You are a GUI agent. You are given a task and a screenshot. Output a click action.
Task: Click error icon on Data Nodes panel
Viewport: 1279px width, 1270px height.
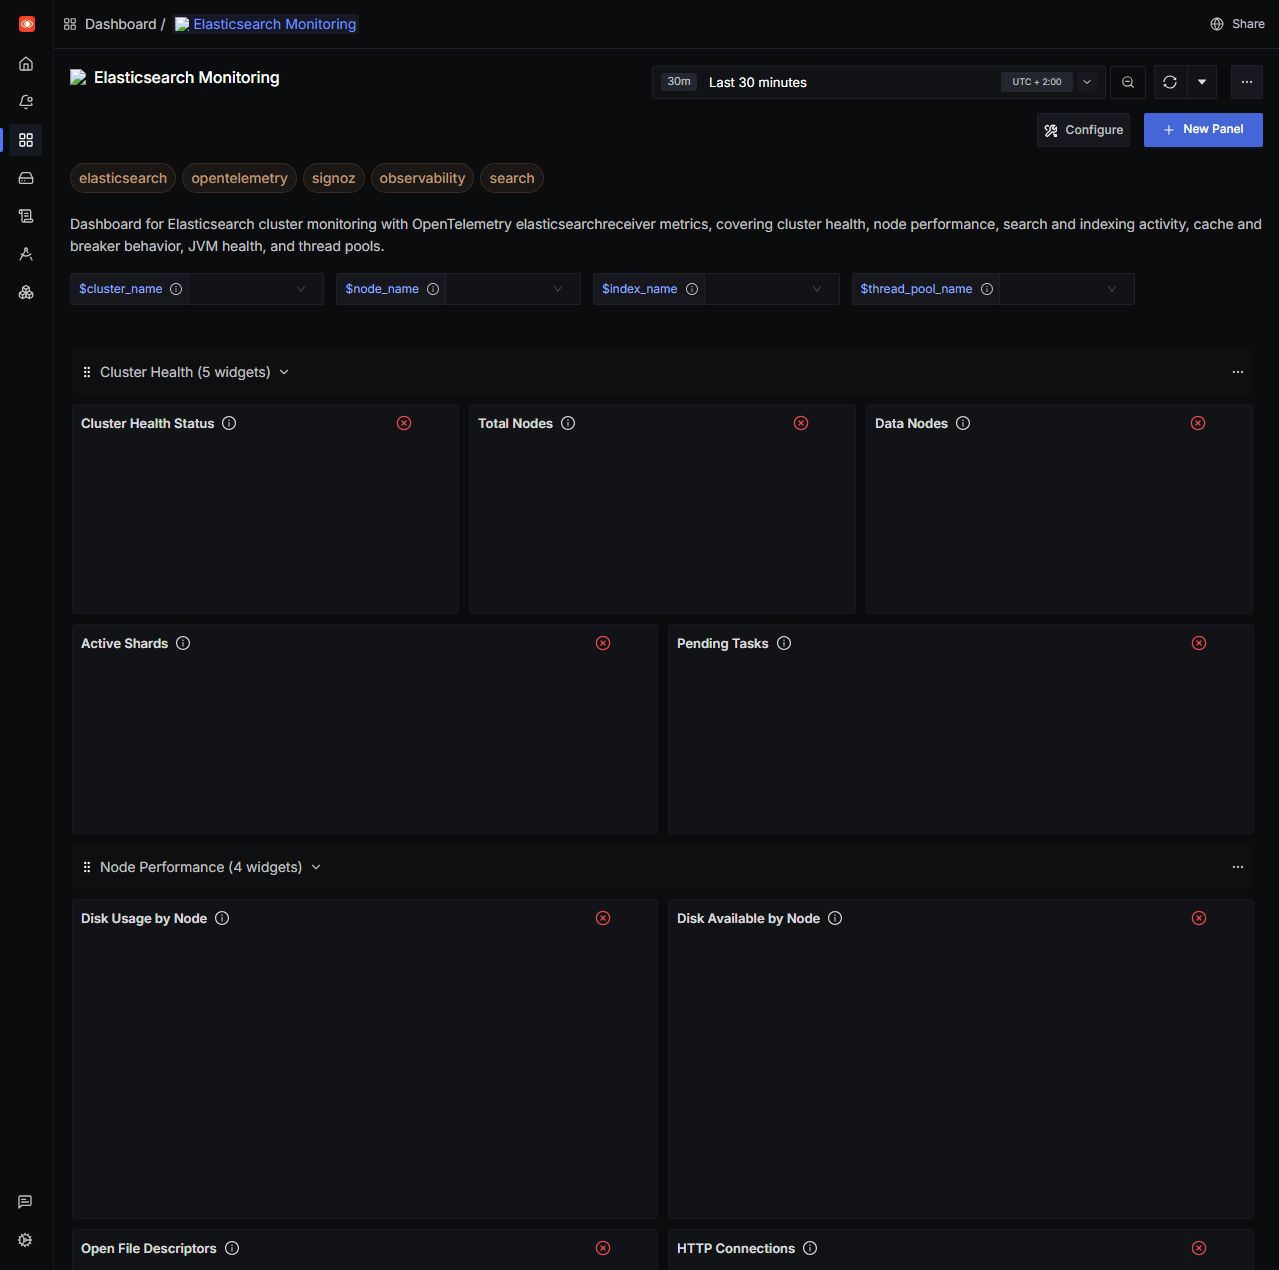coord(1198,423)
